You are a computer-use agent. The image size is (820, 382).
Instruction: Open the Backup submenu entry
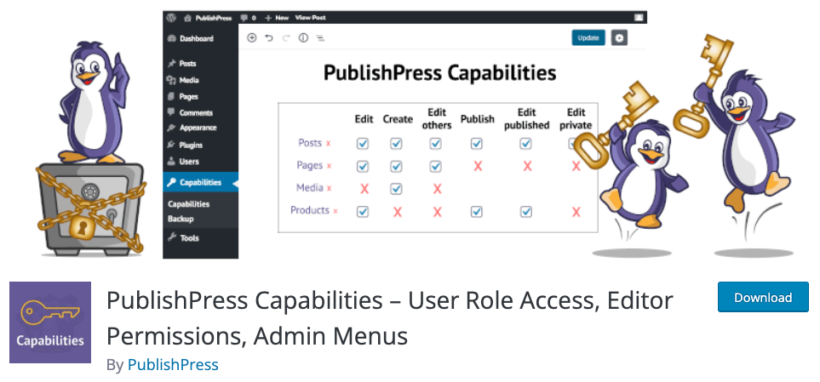(181, 219)
